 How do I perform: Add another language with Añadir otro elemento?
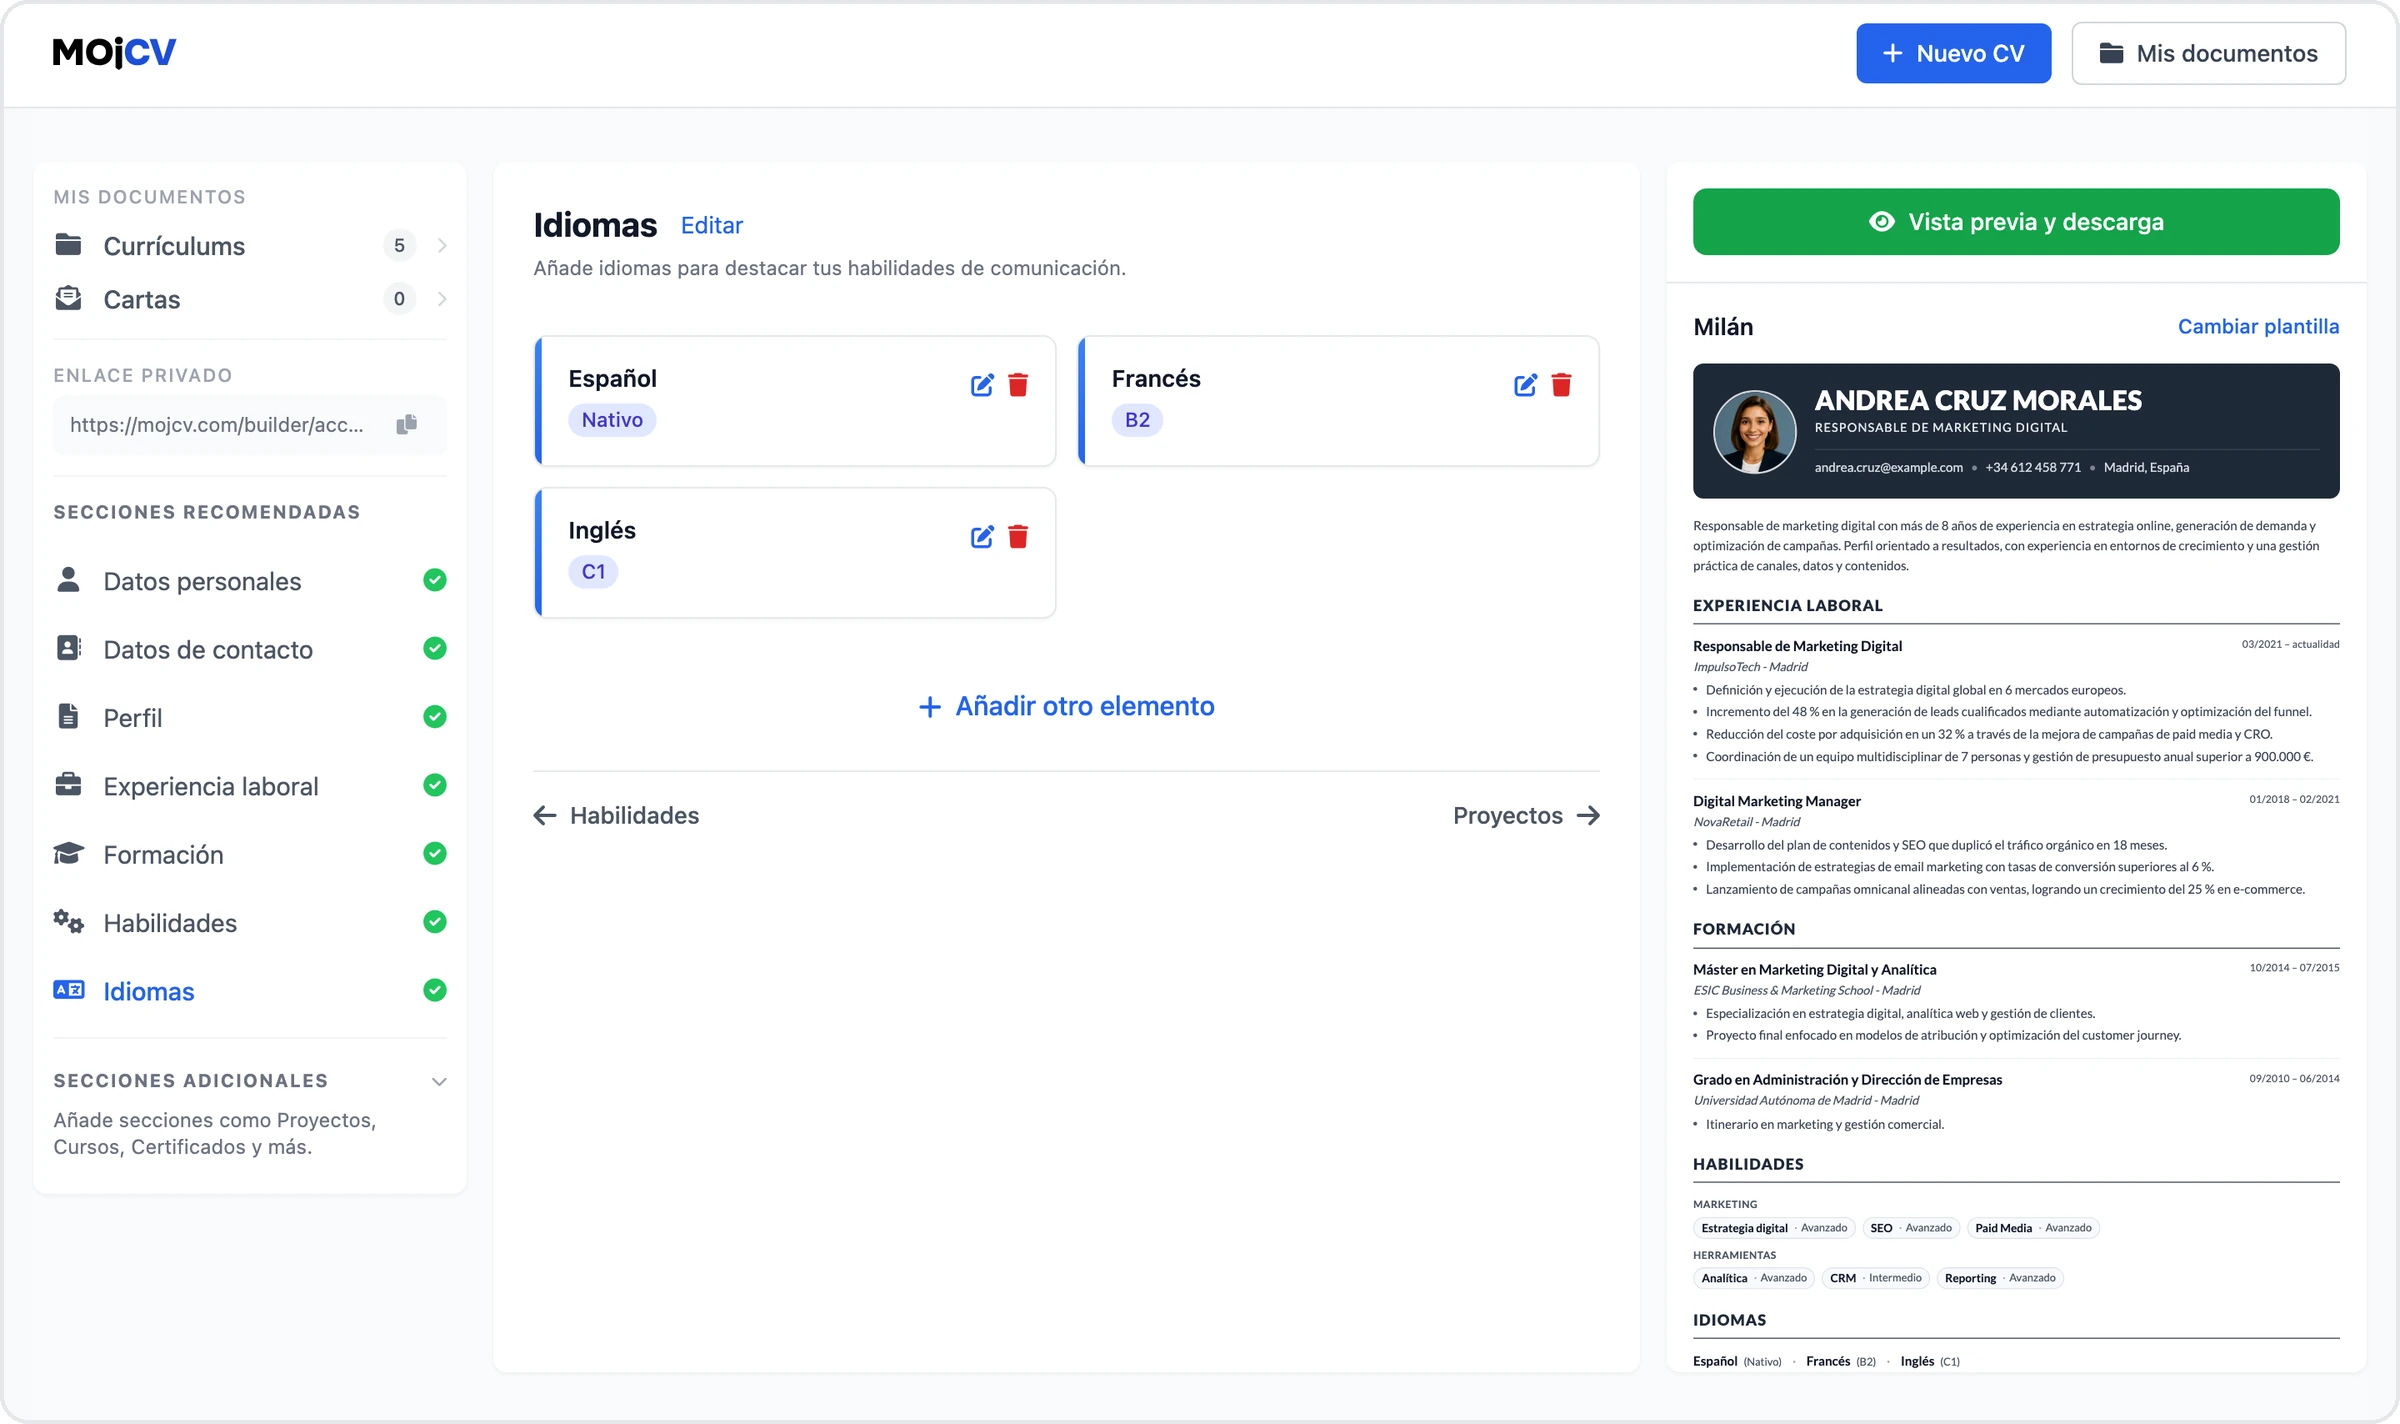click(1066, 706)
